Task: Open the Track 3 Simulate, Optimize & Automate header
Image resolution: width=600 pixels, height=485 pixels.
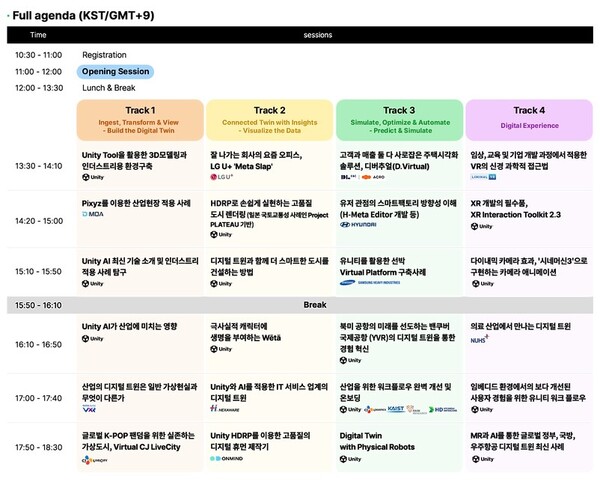Action: tap(399, 119)
